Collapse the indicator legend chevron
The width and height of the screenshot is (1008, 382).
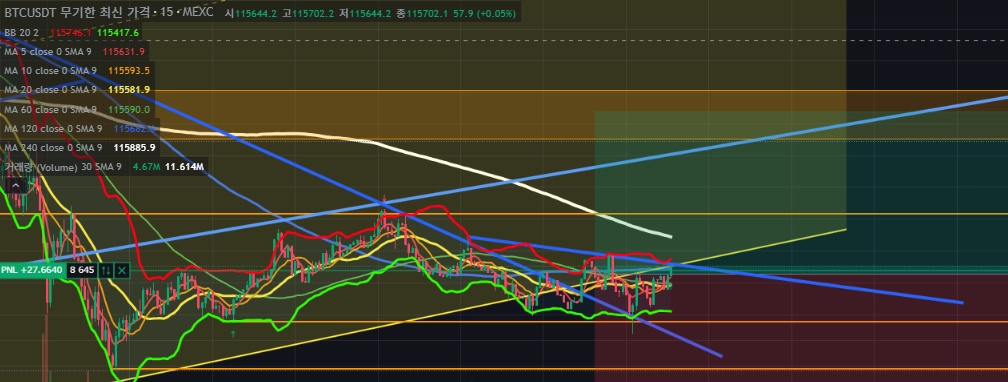pos(15,186)
